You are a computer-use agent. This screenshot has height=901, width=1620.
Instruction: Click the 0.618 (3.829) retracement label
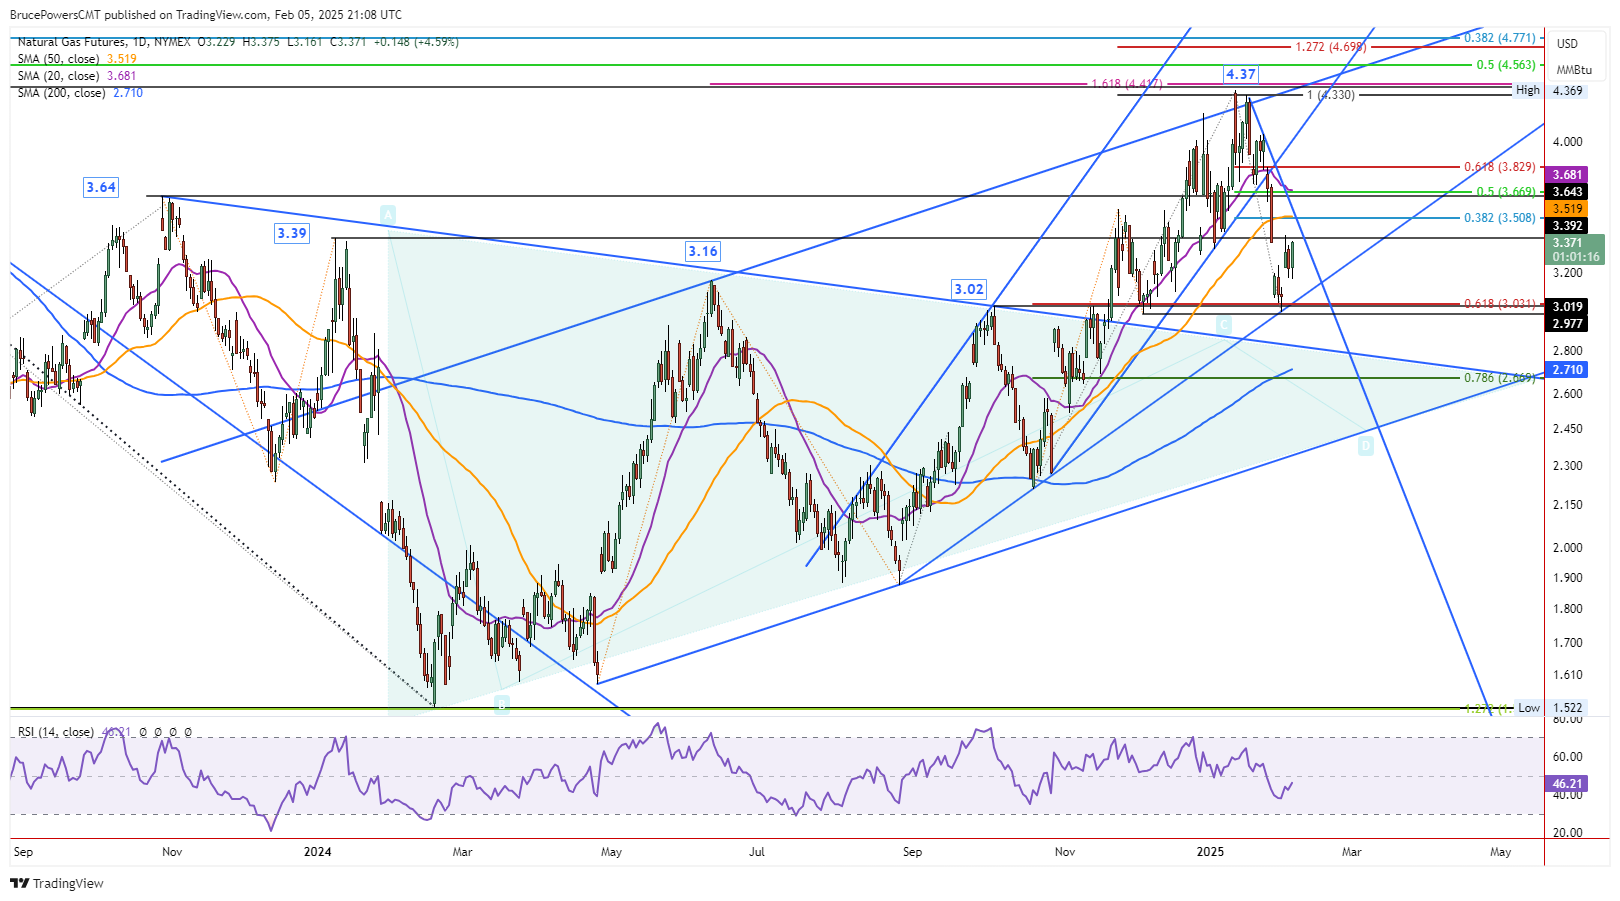point(1499,167)
